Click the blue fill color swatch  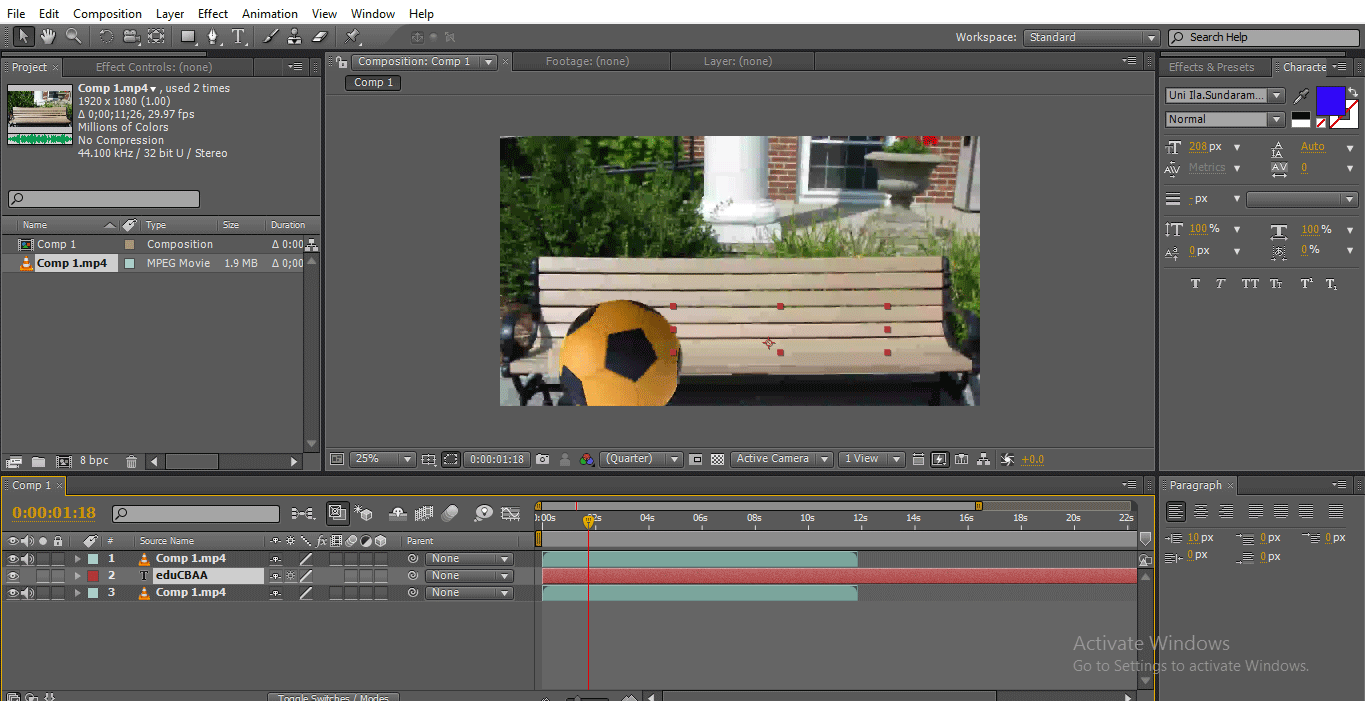(x=1330, y=101)
